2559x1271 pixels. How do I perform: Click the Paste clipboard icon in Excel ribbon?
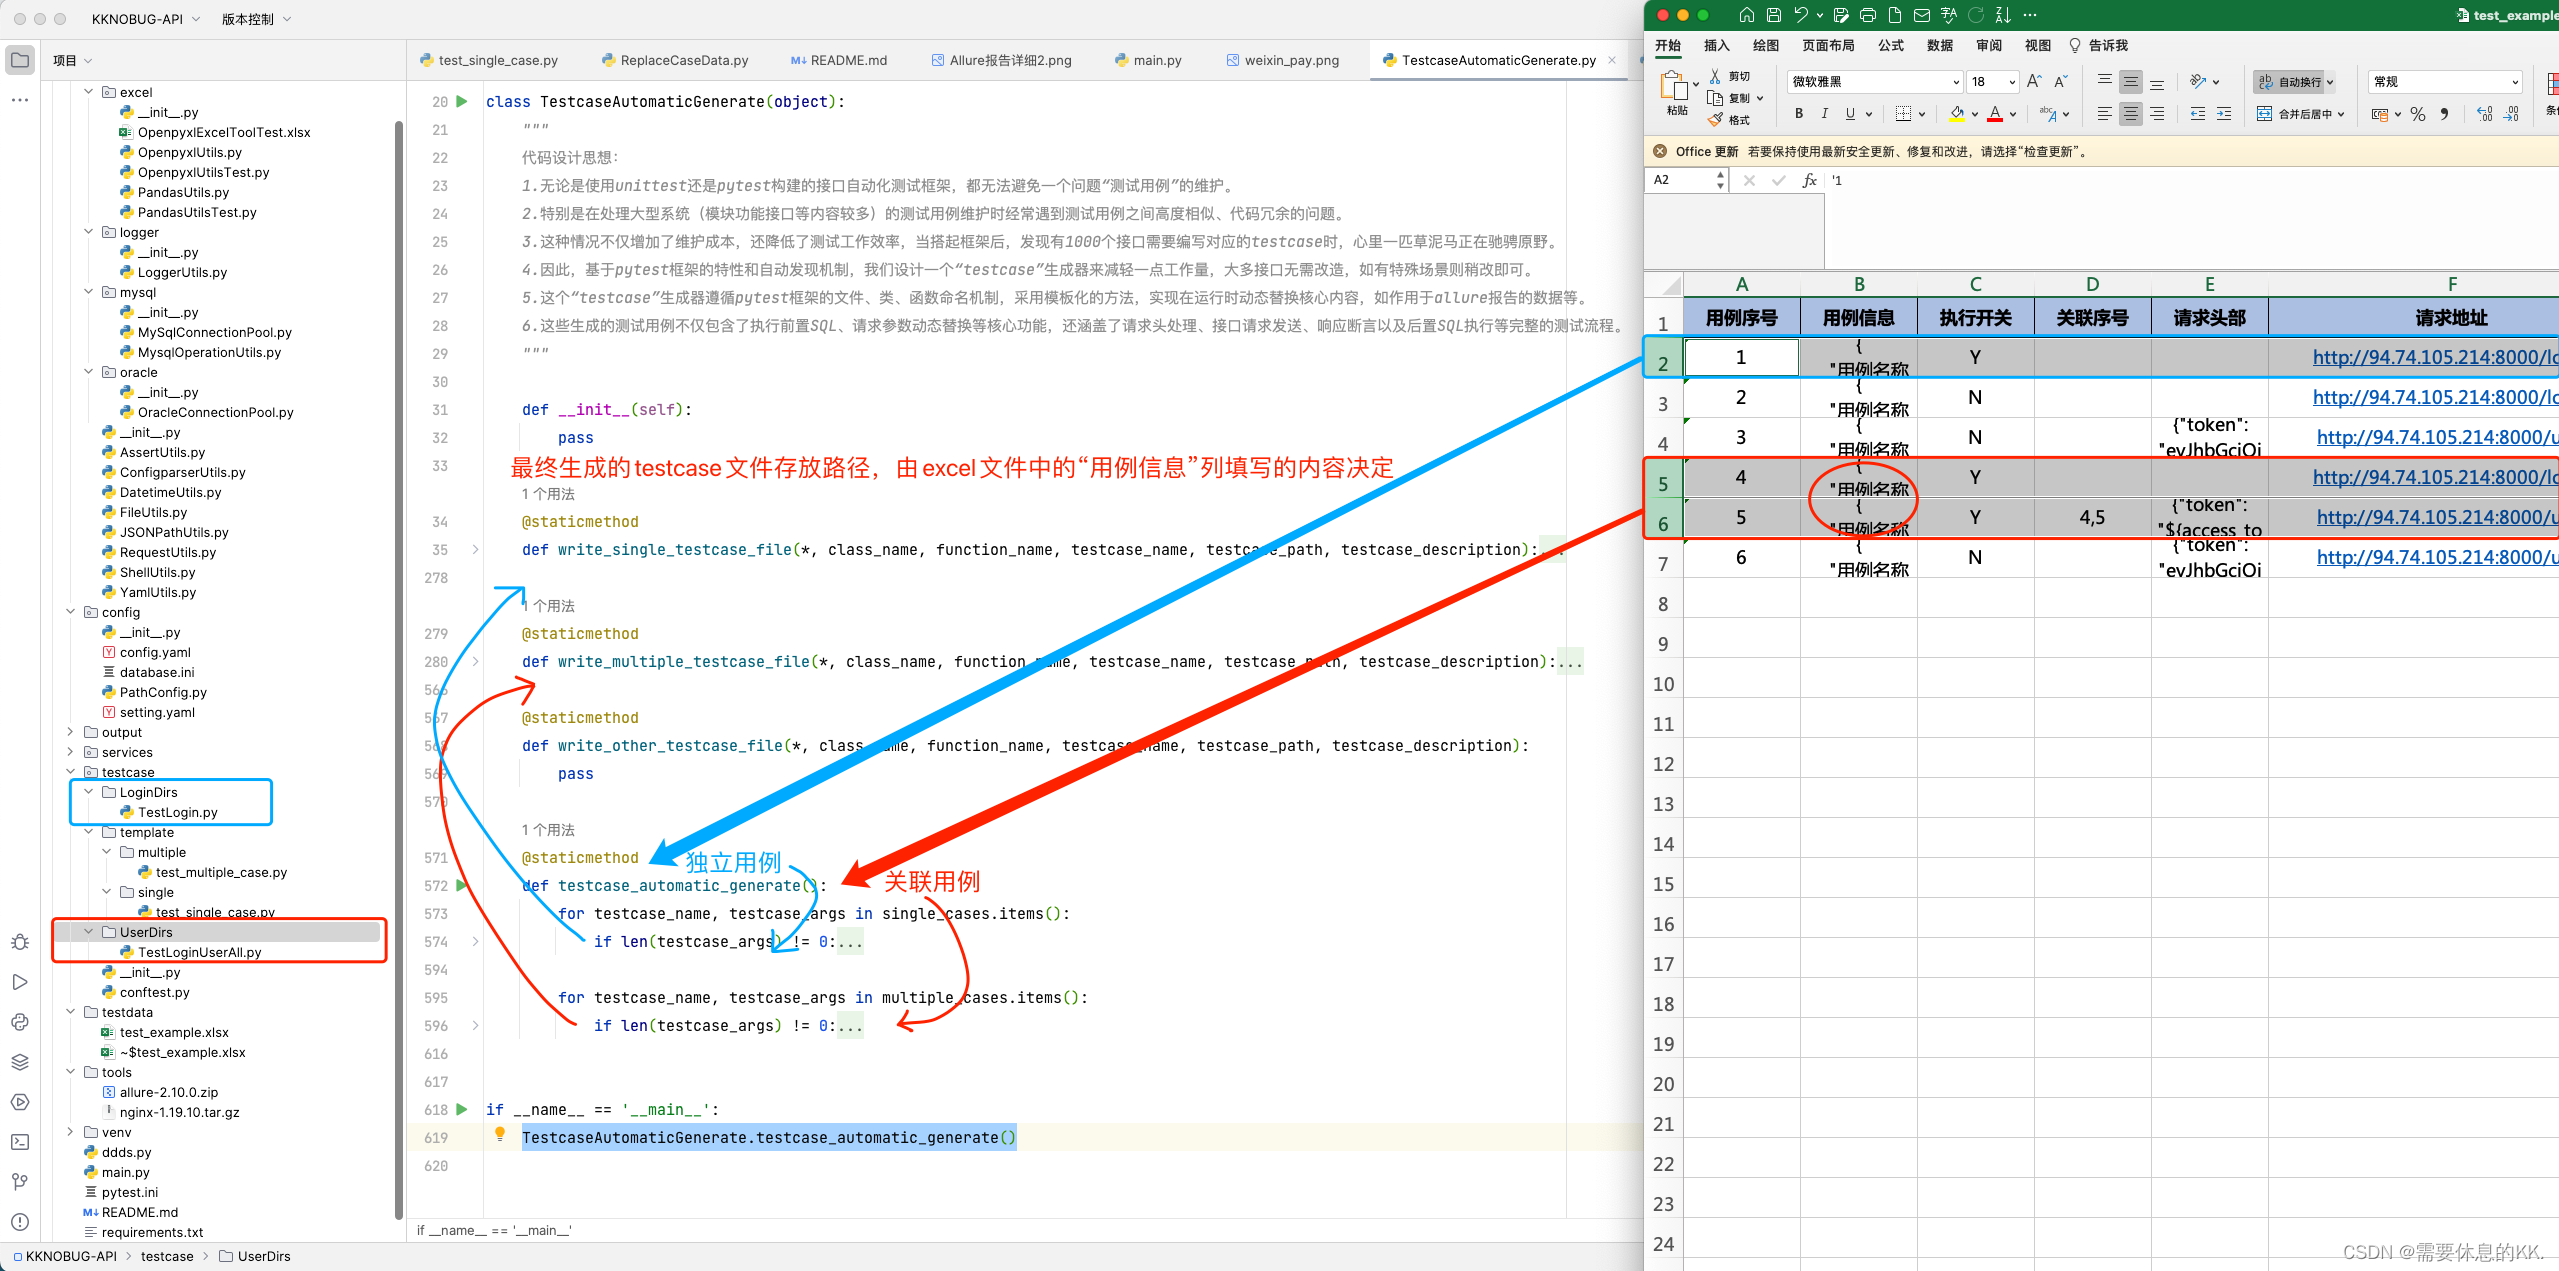[1674, 86]
